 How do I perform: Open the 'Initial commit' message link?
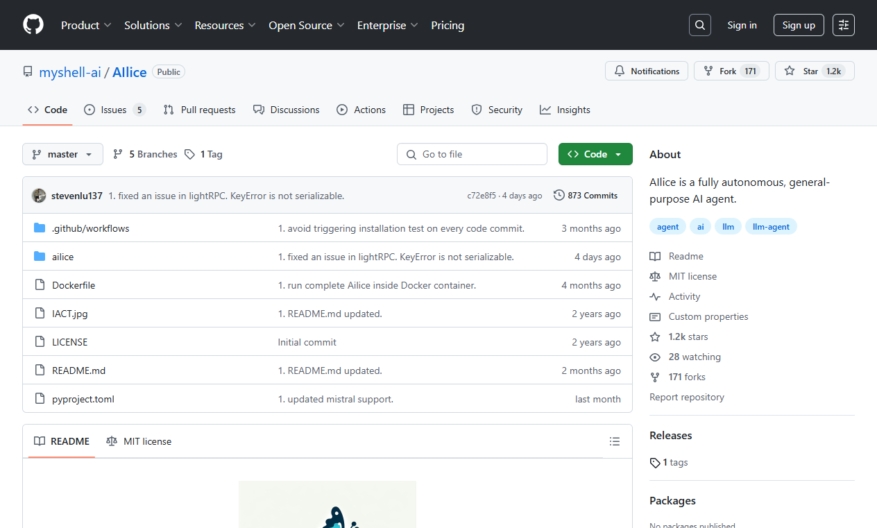coord(307,342)
